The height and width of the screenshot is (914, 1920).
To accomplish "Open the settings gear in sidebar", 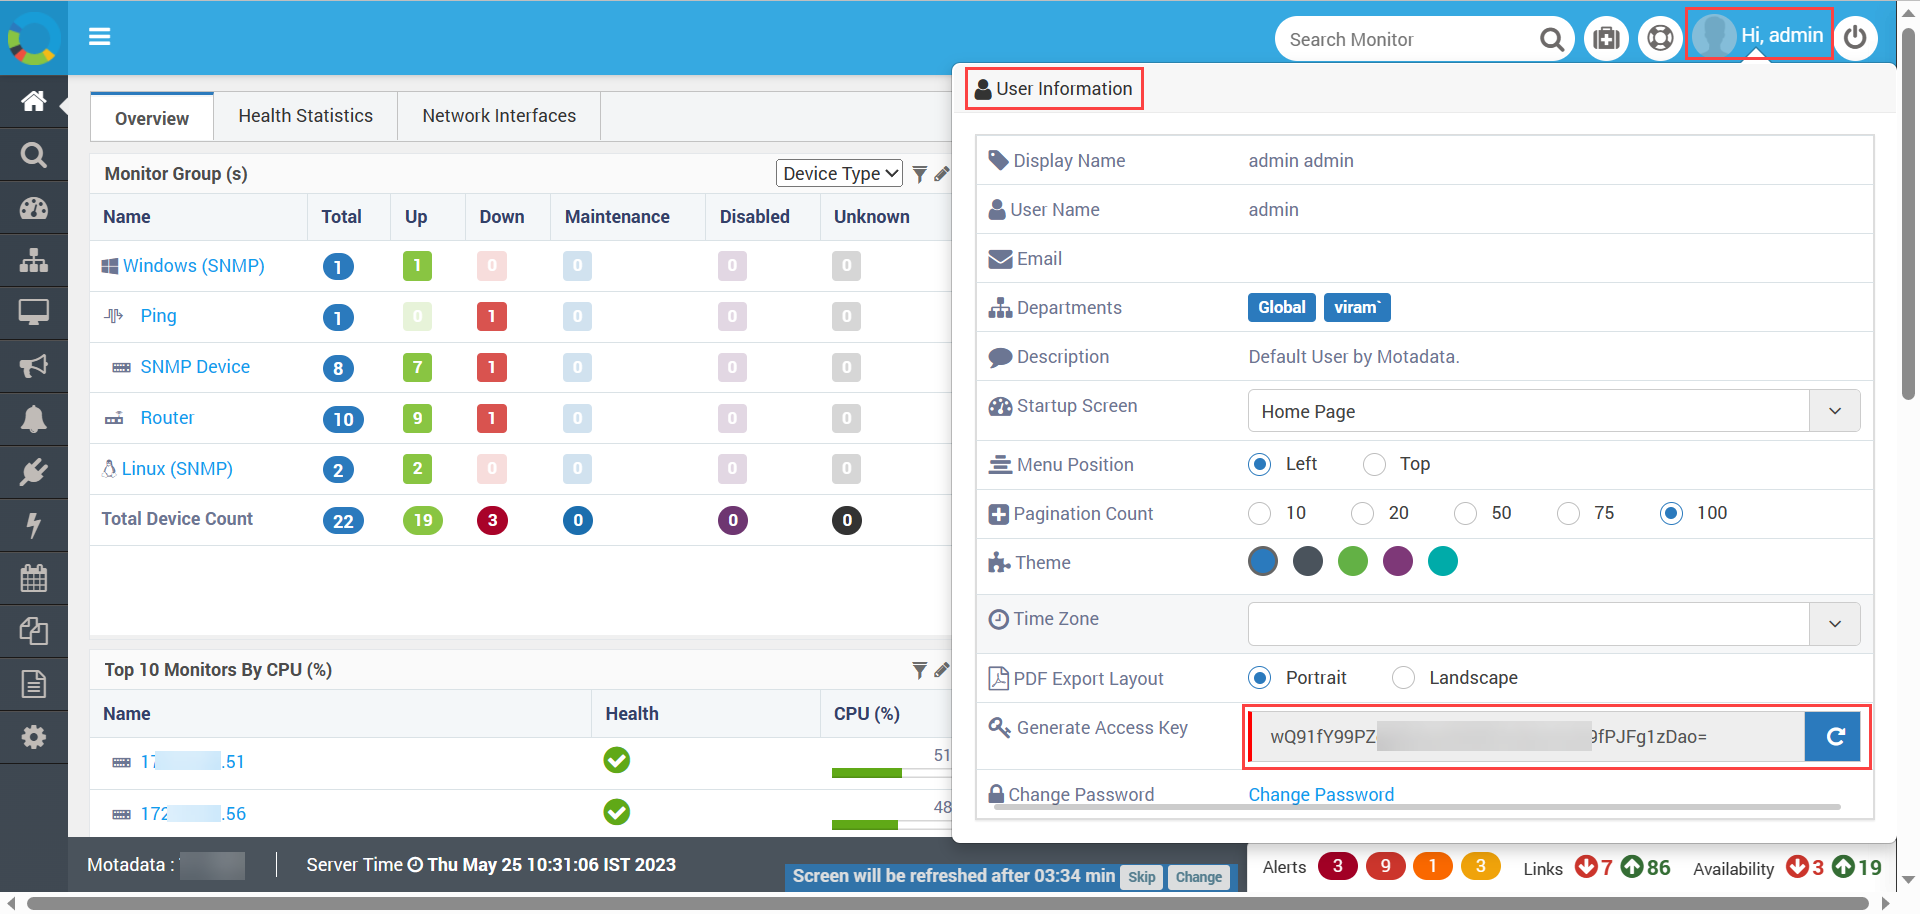I will coord(33,737).
